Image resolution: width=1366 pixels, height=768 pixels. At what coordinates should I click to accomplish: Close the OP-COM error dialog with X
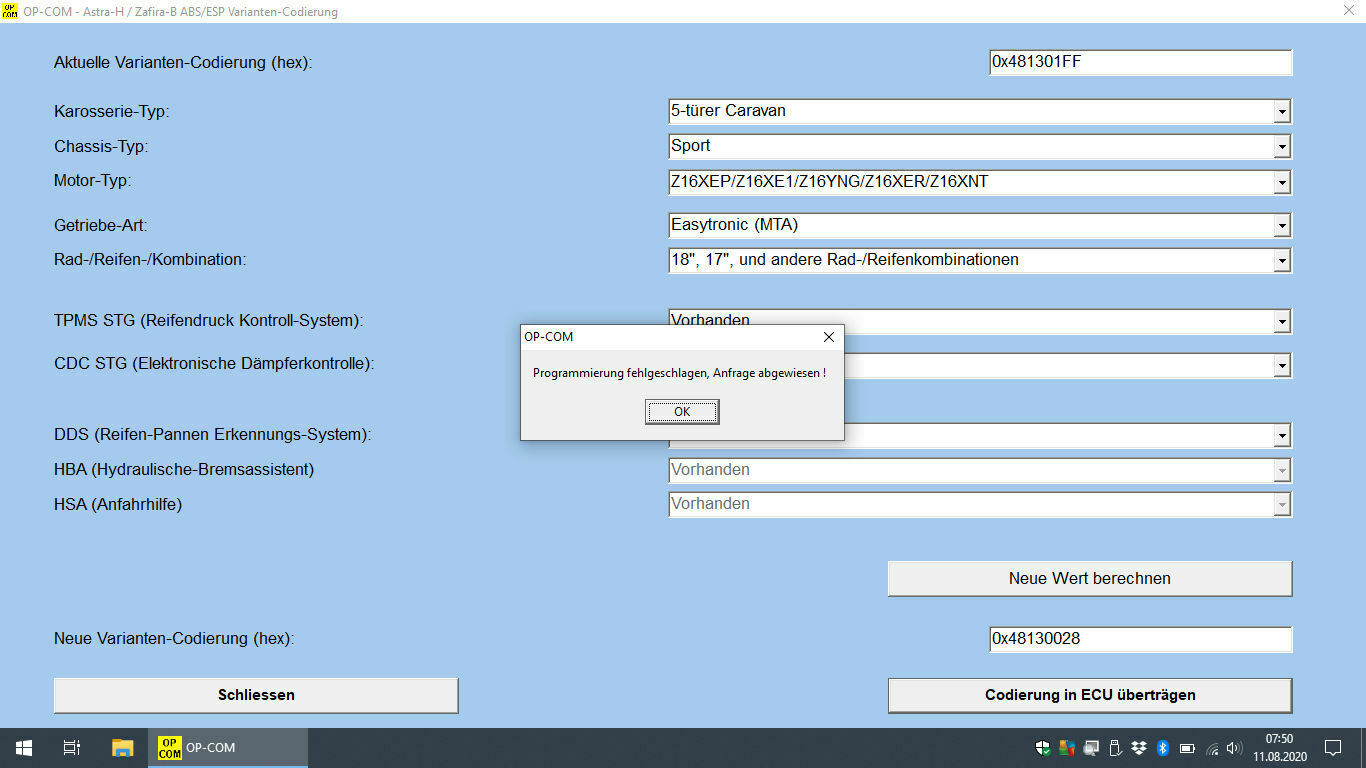(x=828, y=337)
